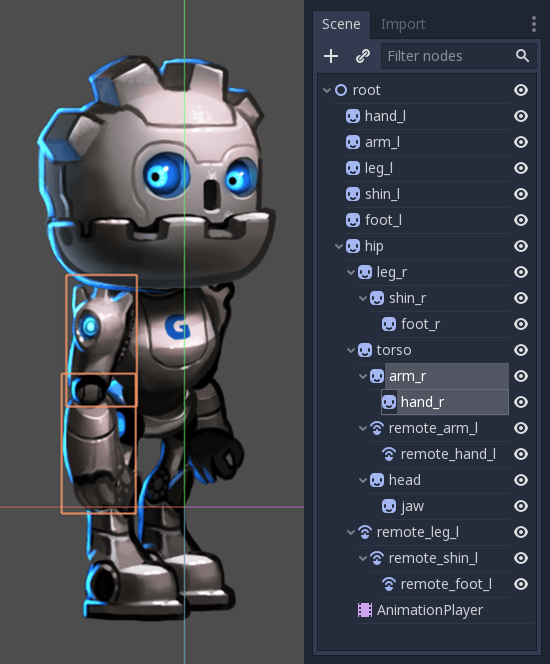
Task: Collapse the shin_r node
Action: click(362, 298)
